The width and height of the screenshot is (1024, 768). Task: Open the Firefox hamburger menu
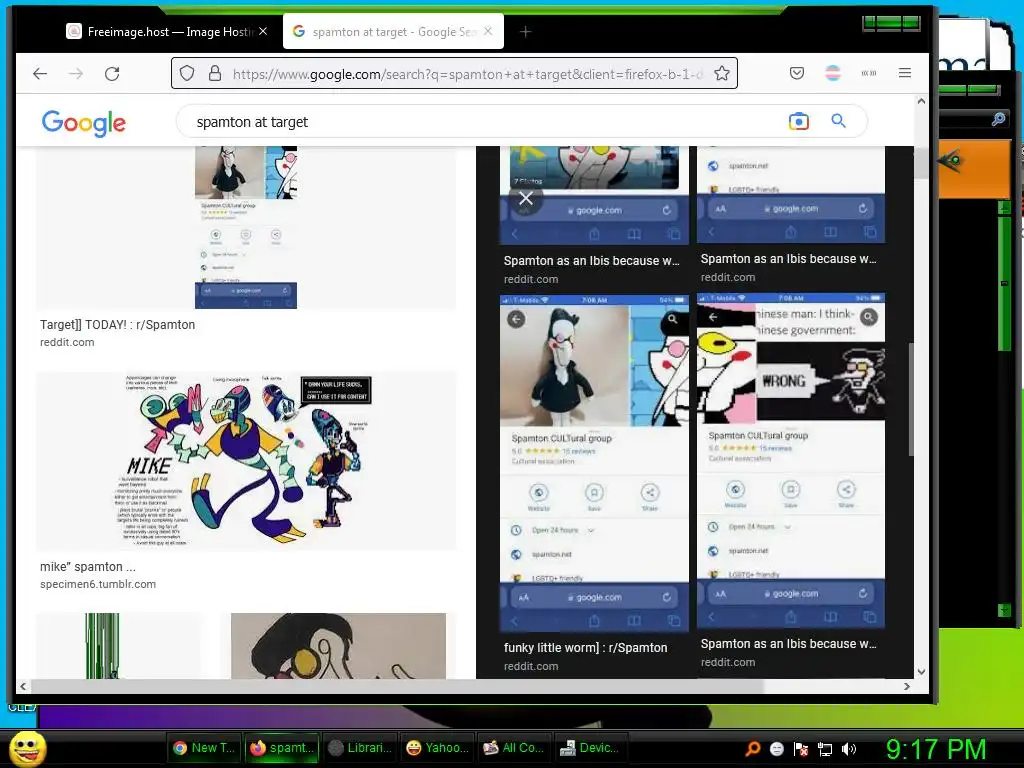[904, 73]
